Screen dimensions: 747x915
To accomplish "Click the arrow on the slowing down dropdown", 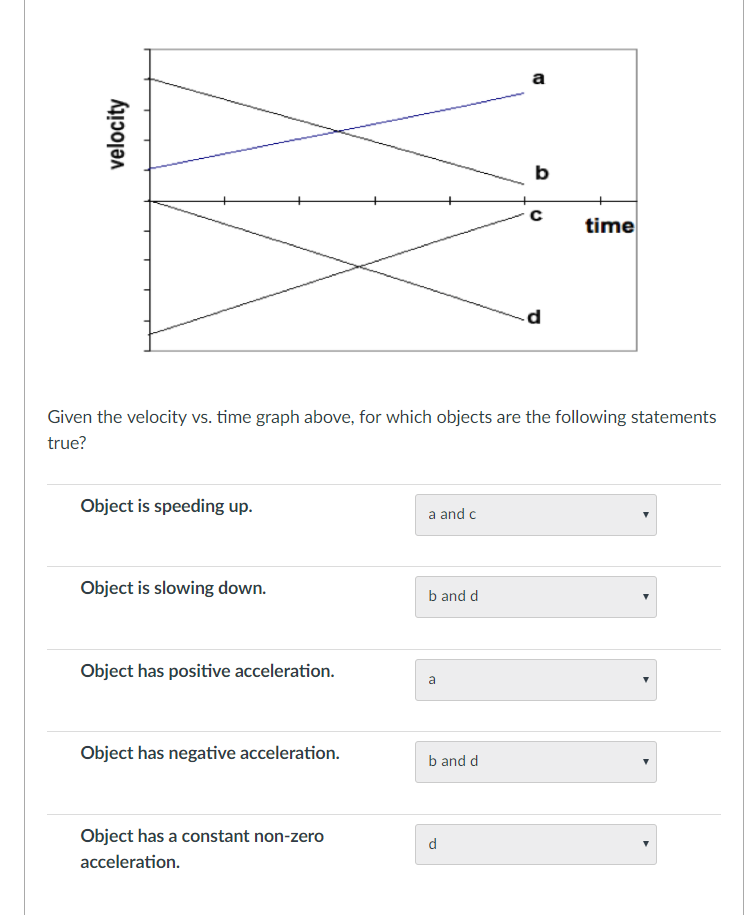I will [x=645, y=596].
